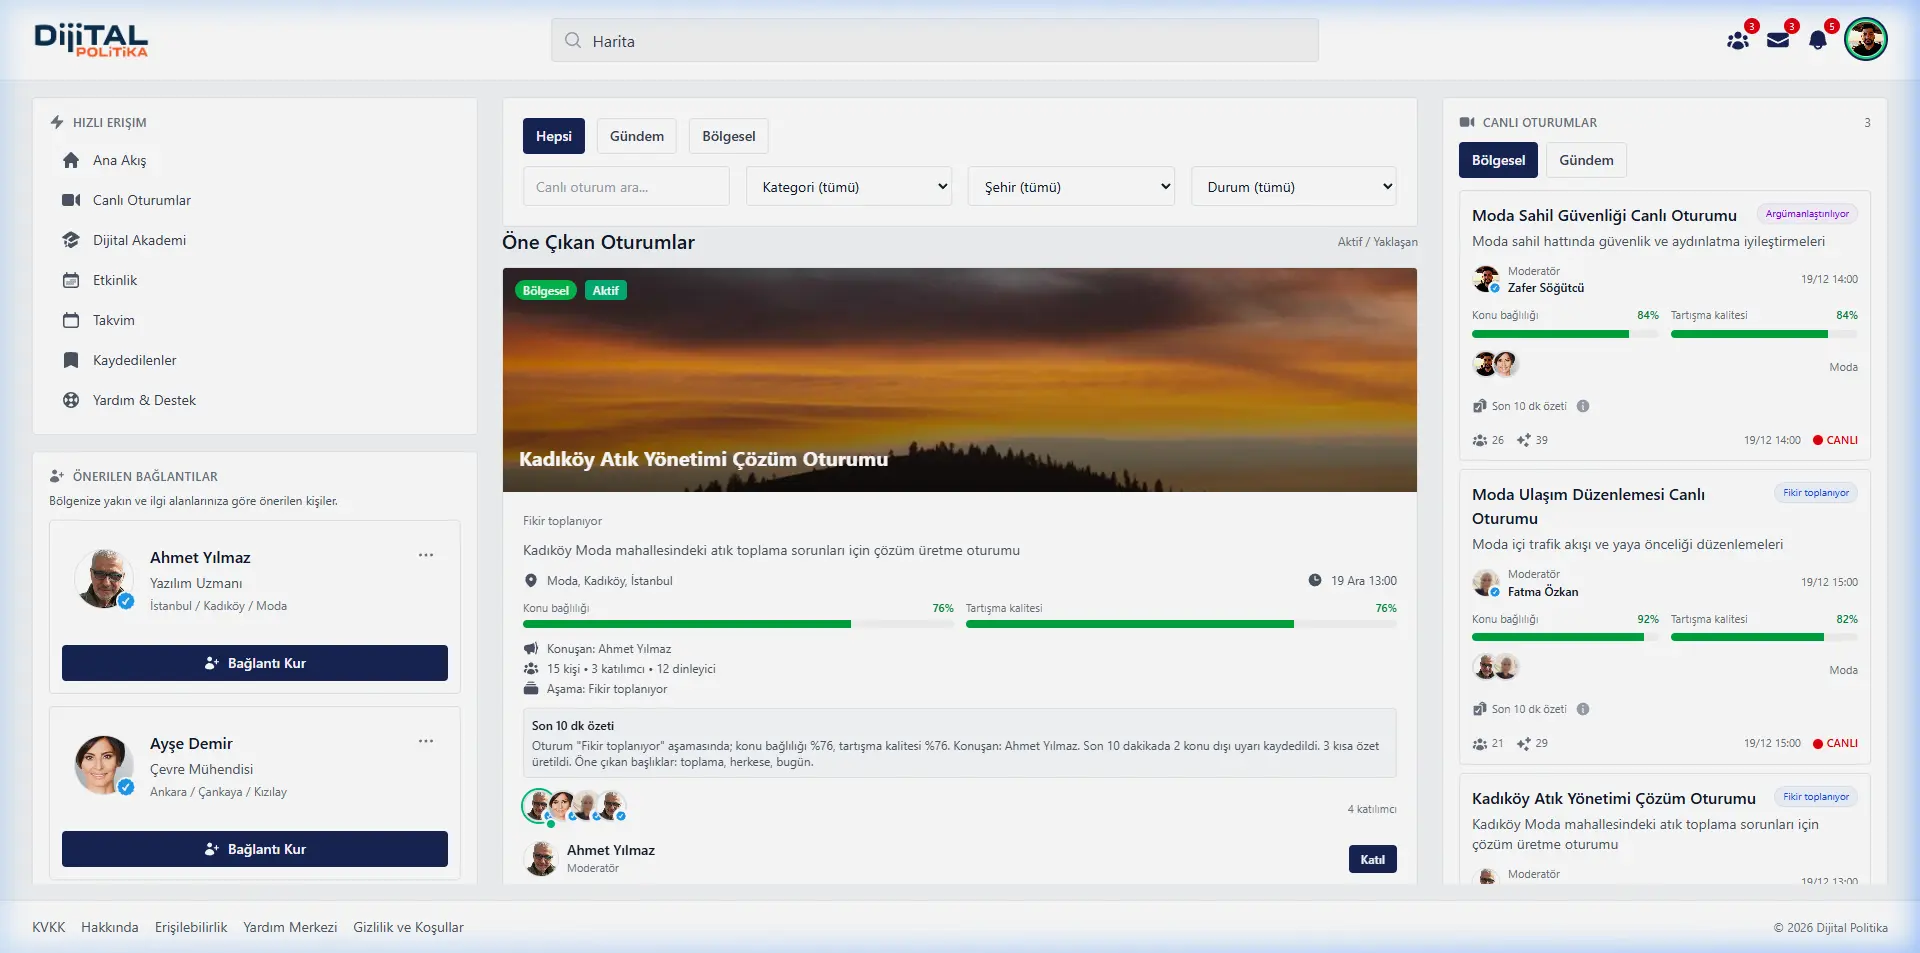Click the Dijital Akademi graduation cap icon
The image size is (1920, 953).
[x=71, y=241]
